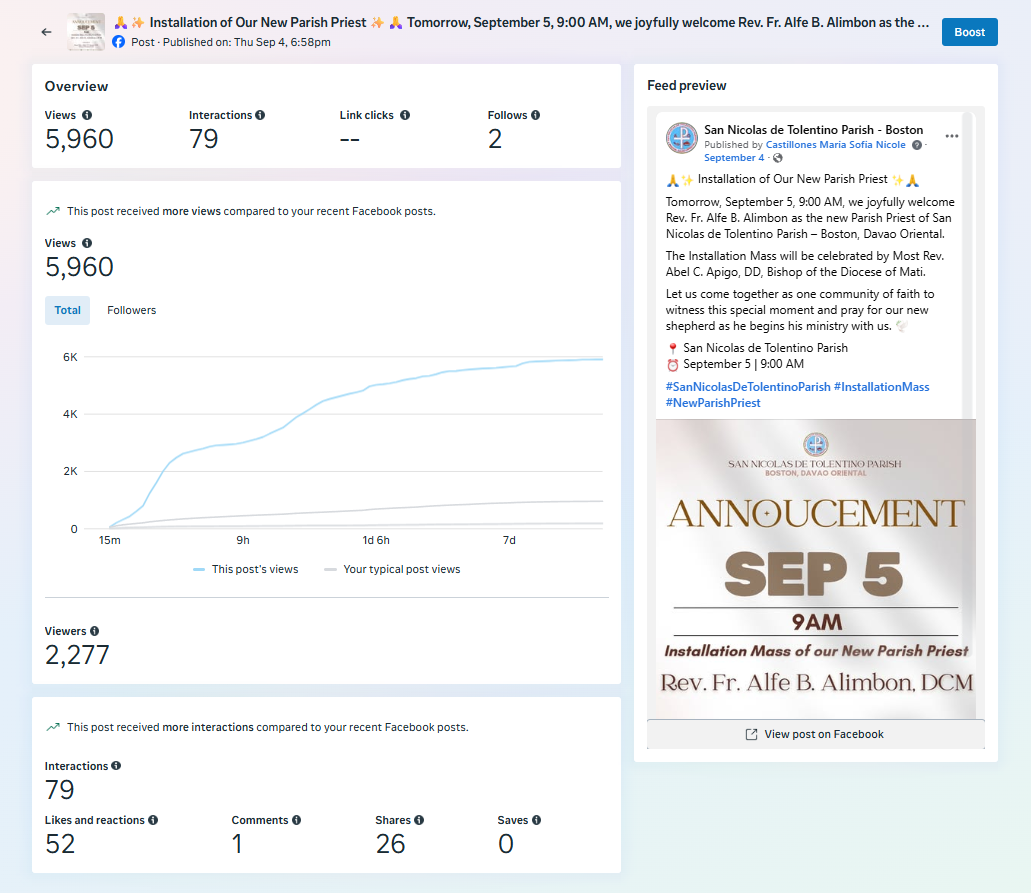Screen dimensions: 1031x893
Task: Show info for Likes and reactions
Action: pyautogui.click(x=153, y=820)
